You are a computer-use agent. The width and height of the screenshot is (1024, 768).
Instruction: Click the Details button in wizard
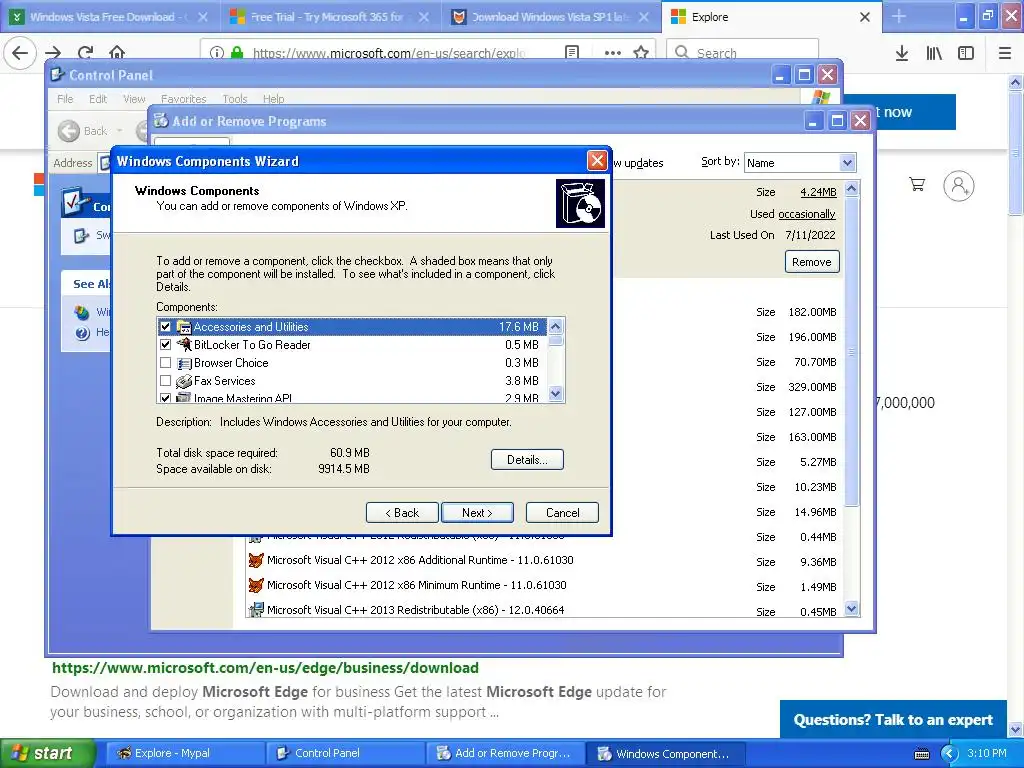tap(527, 460)
